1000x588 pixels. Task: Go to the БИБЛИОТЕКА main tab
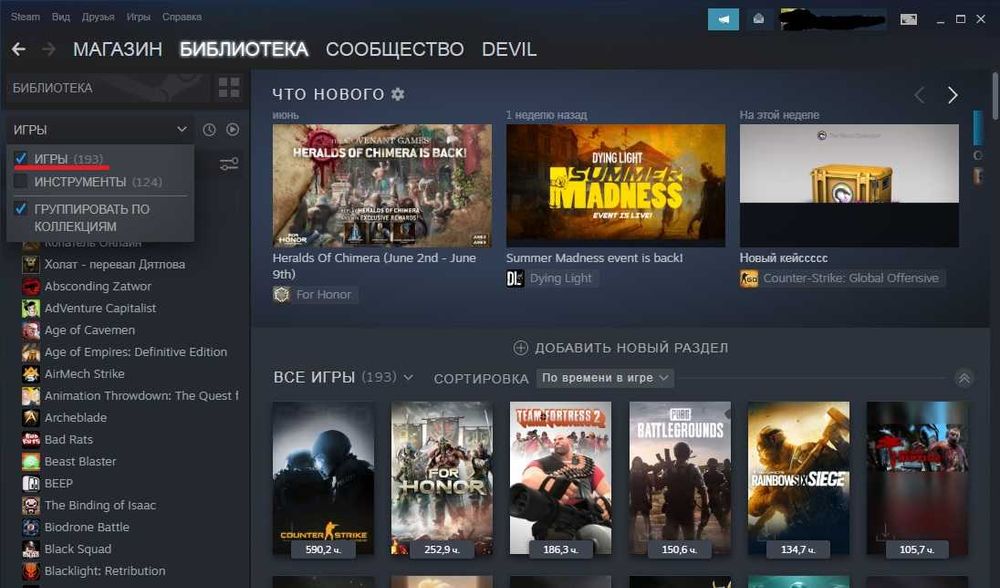[244, 49]
